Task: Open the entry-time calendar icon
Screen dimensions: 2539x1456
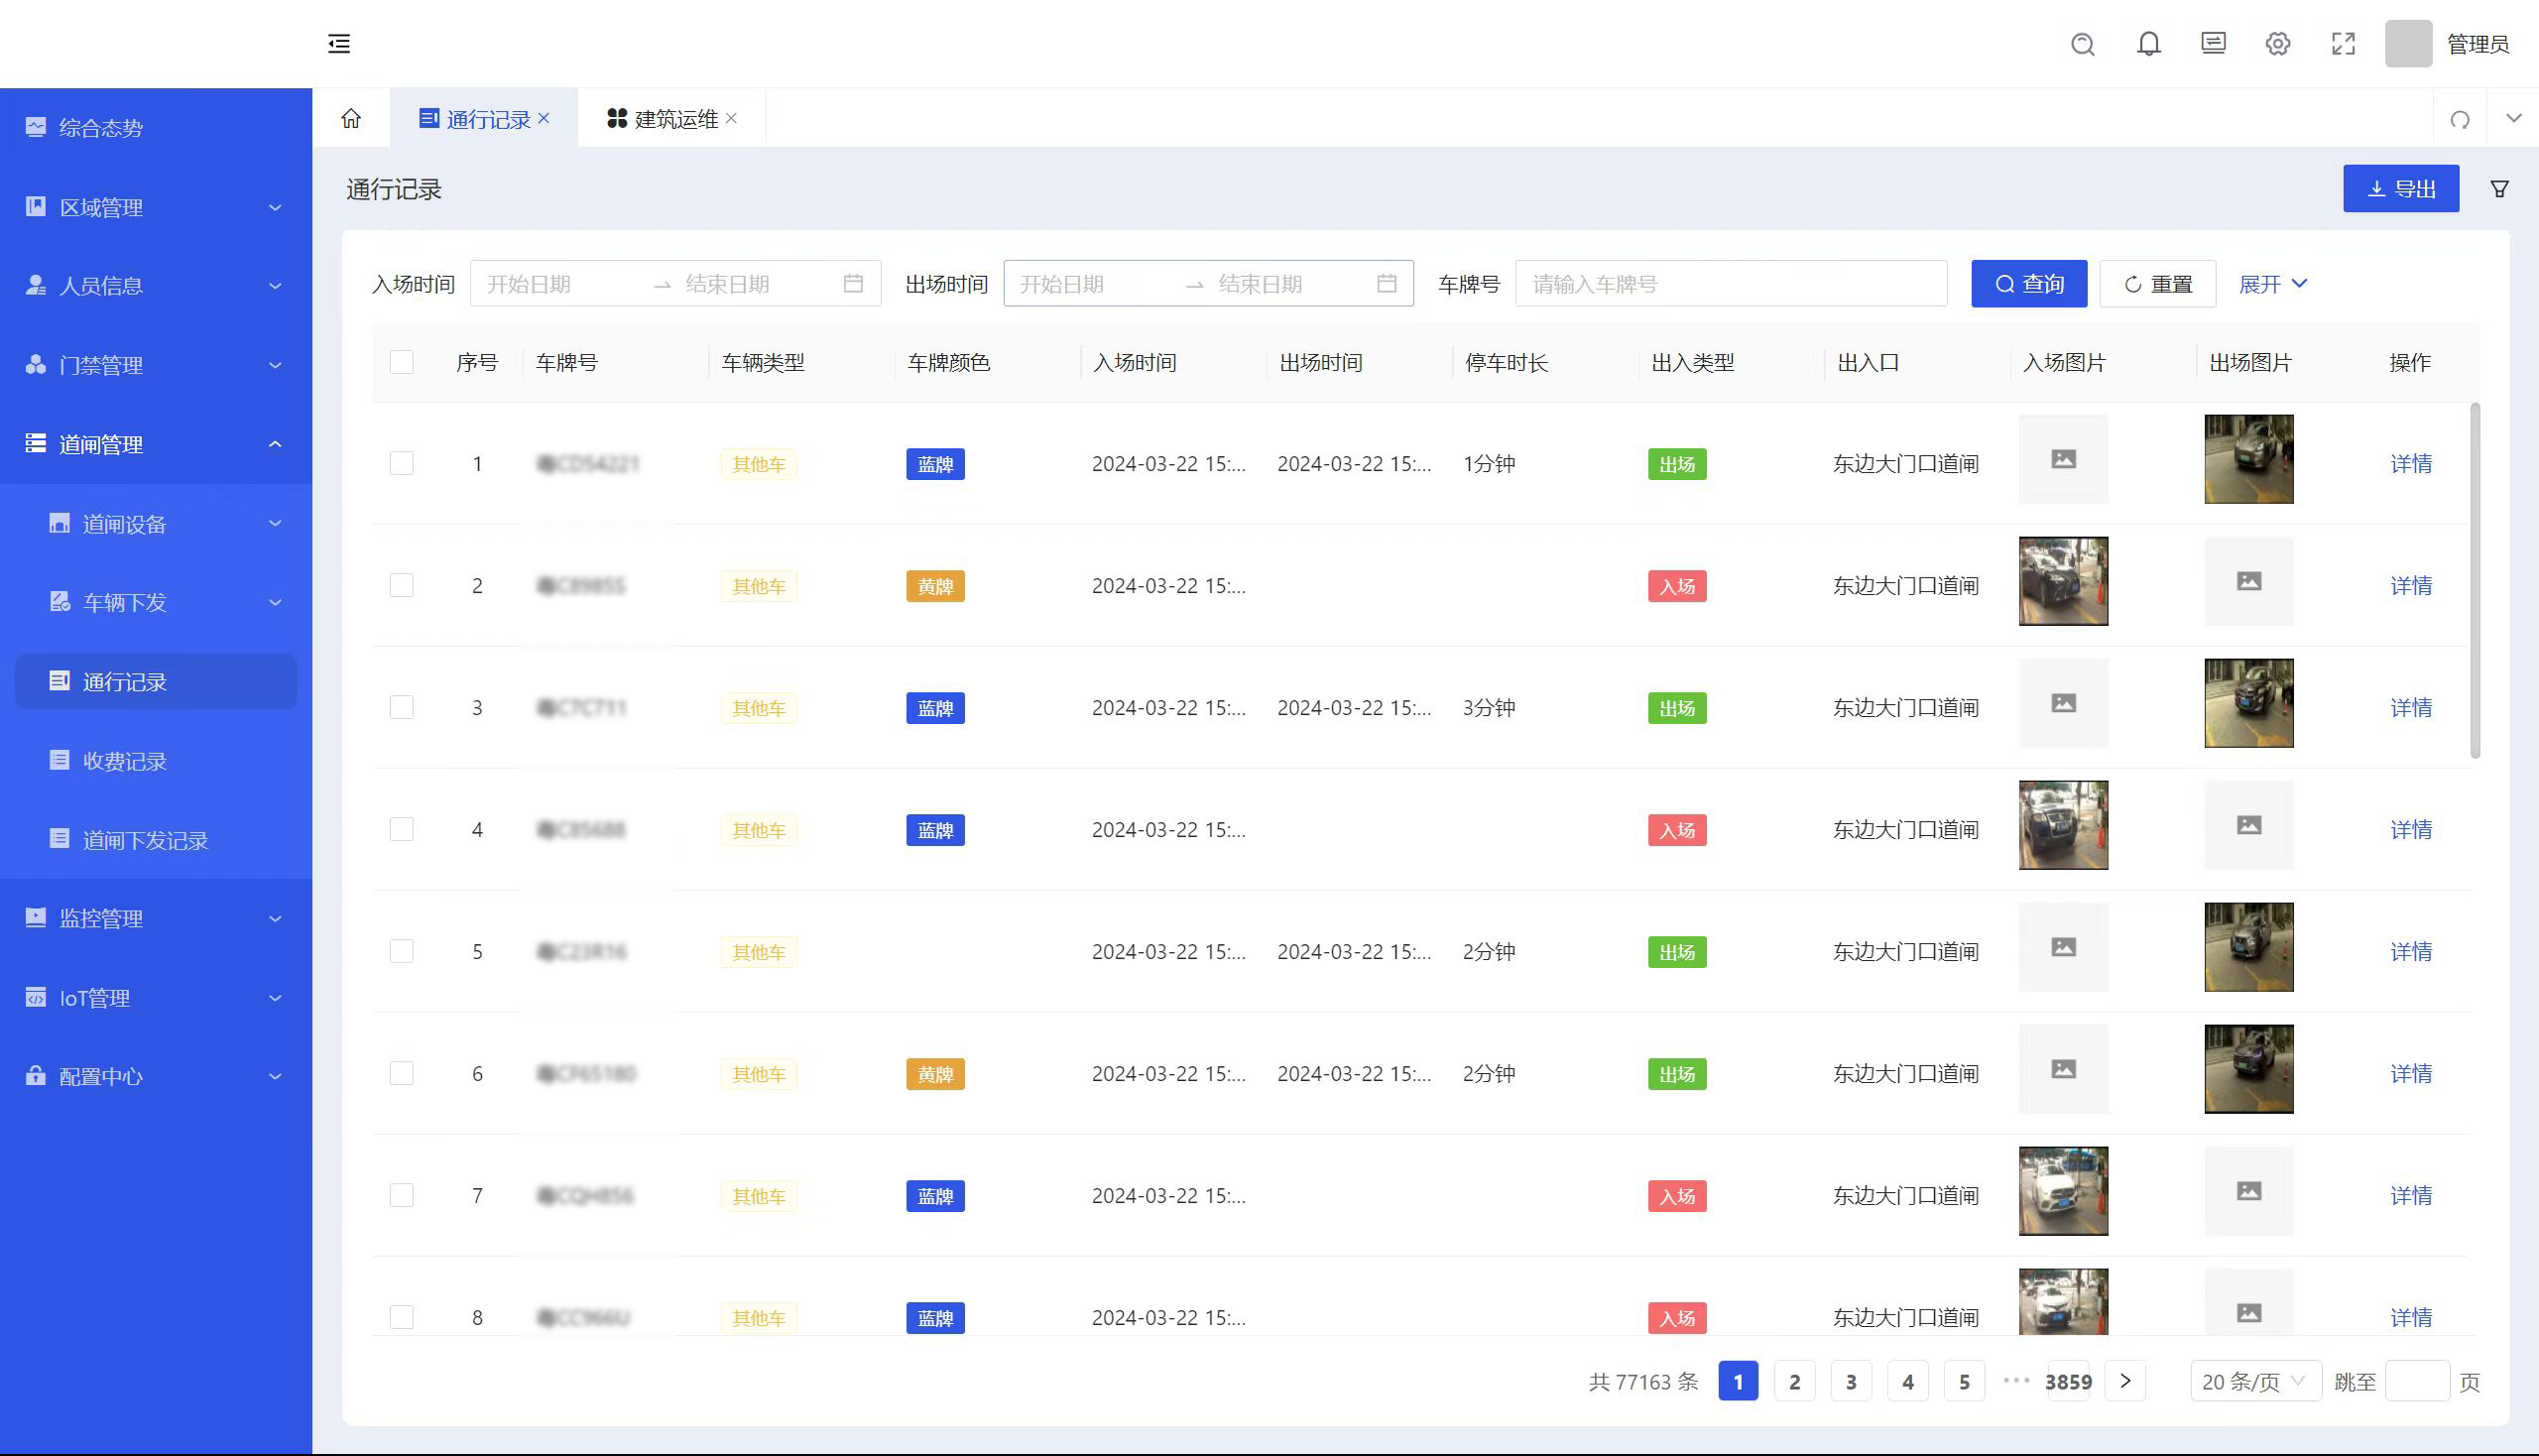Action: point(853,284)
